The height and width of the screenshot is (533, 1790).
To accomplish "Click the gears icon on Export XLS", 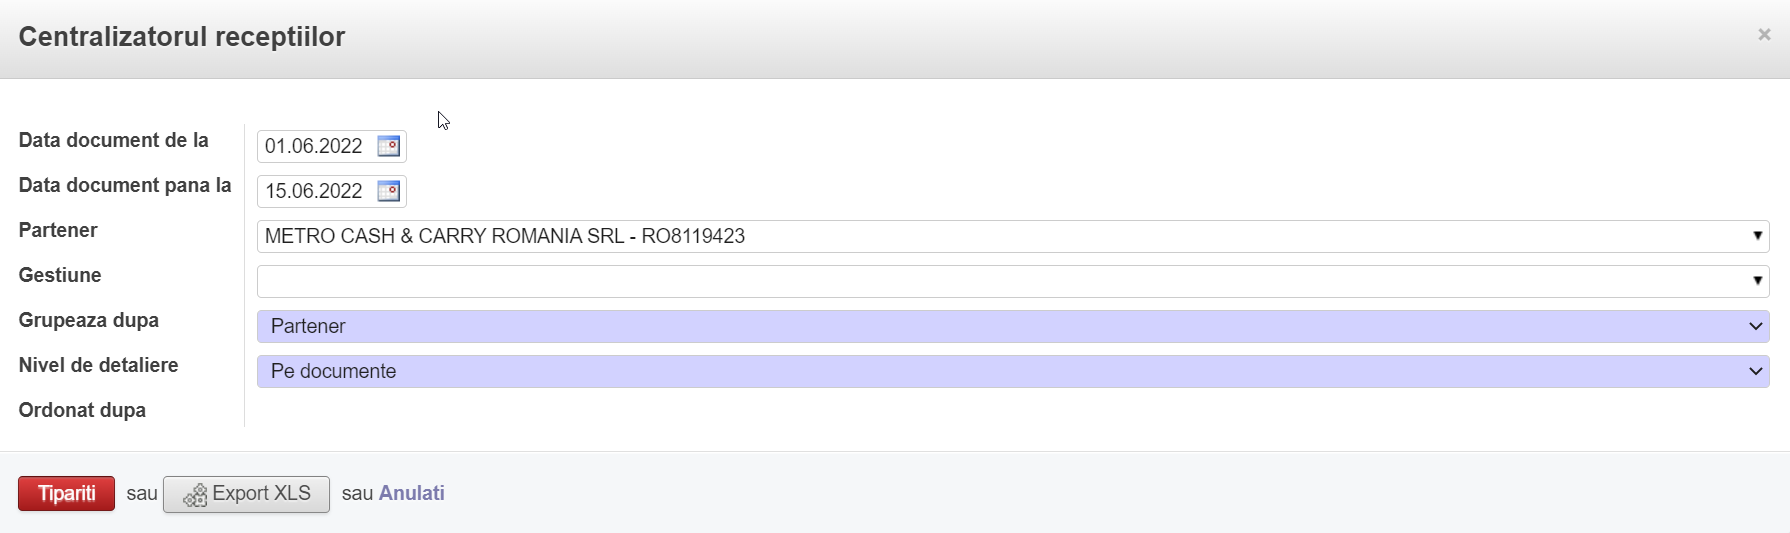I will (x=195, y=495).
